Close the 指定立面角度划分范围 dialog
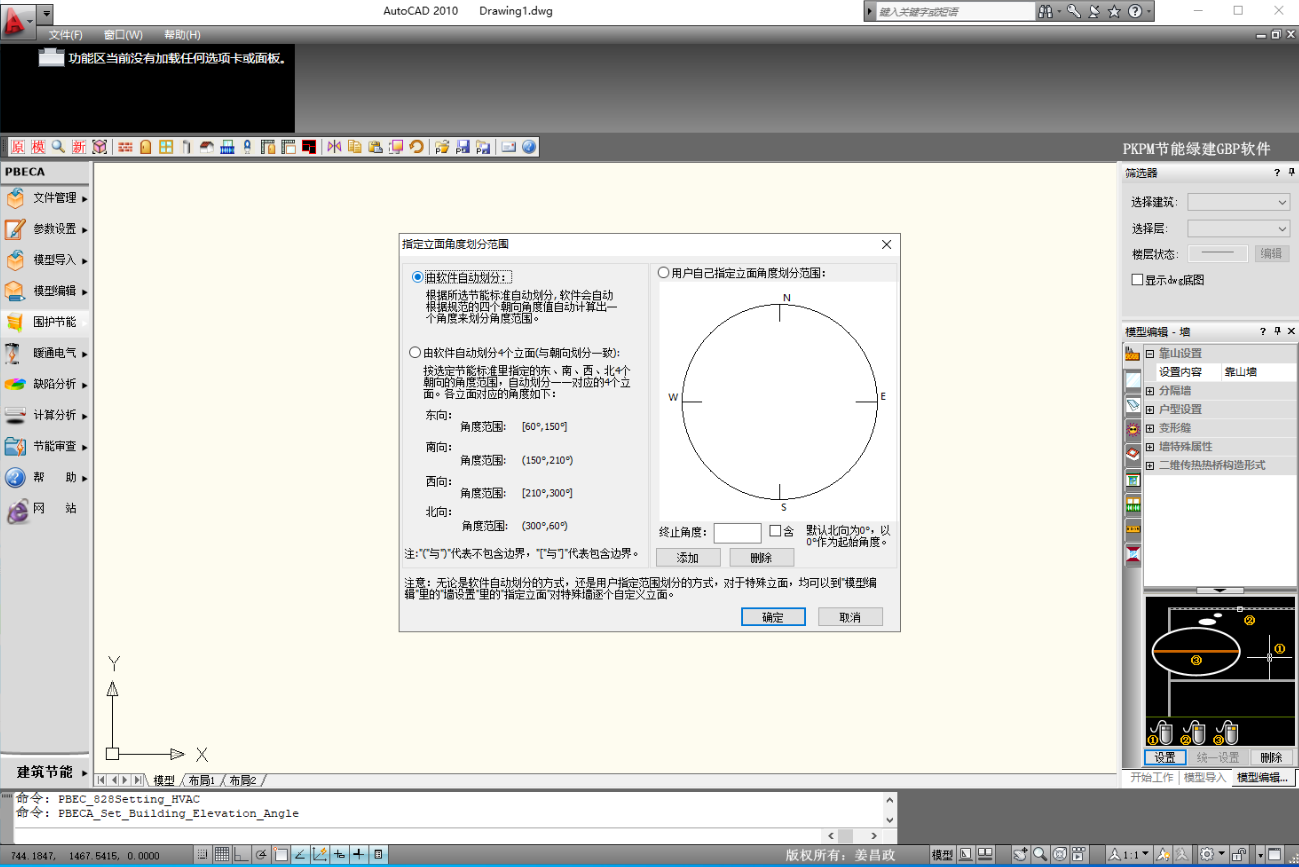Image resolution: width=1299 pixels, height=867 pixels. coord(886,244)
